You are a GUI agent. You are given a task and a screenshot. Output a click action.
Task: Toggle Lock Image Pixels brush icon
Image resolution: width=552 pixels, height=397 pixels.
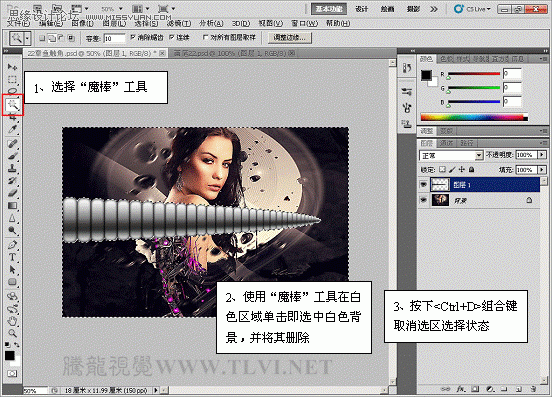click(x=452, y=170)
